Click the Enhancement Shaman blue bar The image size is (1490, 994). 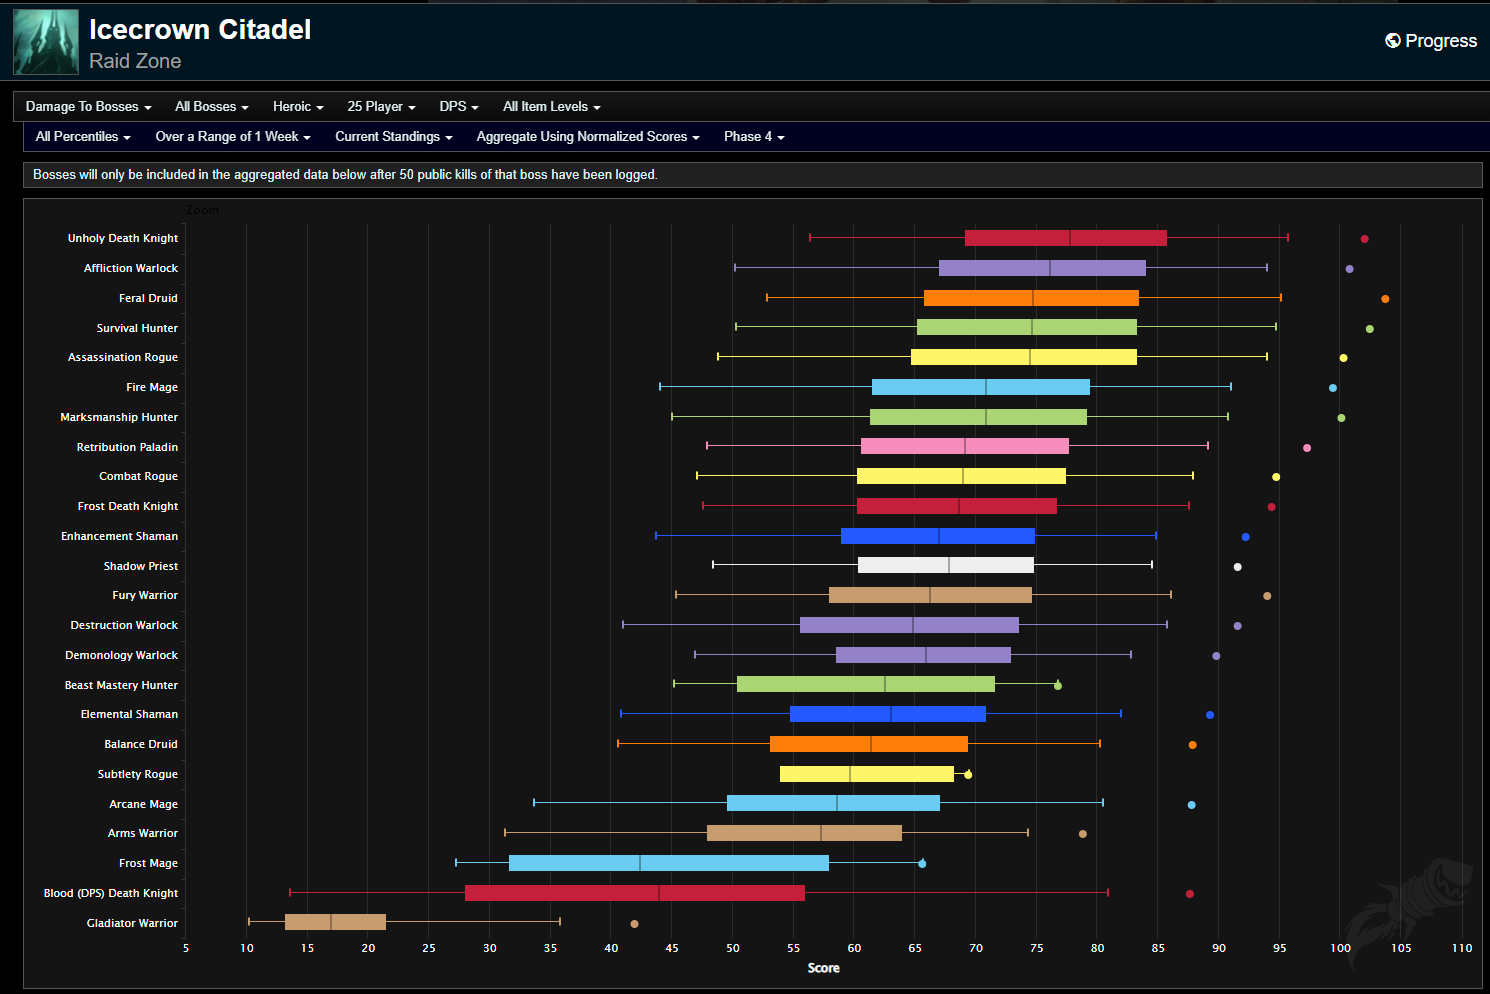point(938,536)
